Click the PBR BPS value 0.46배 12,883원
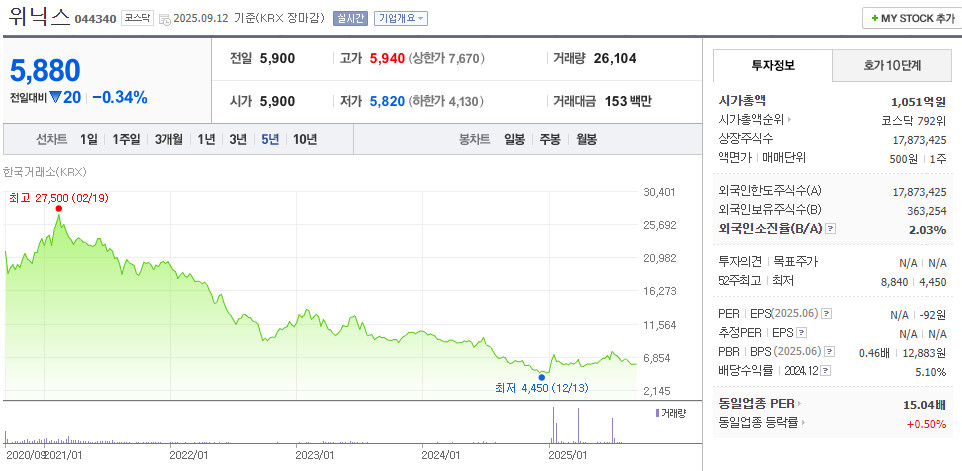Image resolution: width=962 pixels, height=471 pixels. [x=902, y=353]
